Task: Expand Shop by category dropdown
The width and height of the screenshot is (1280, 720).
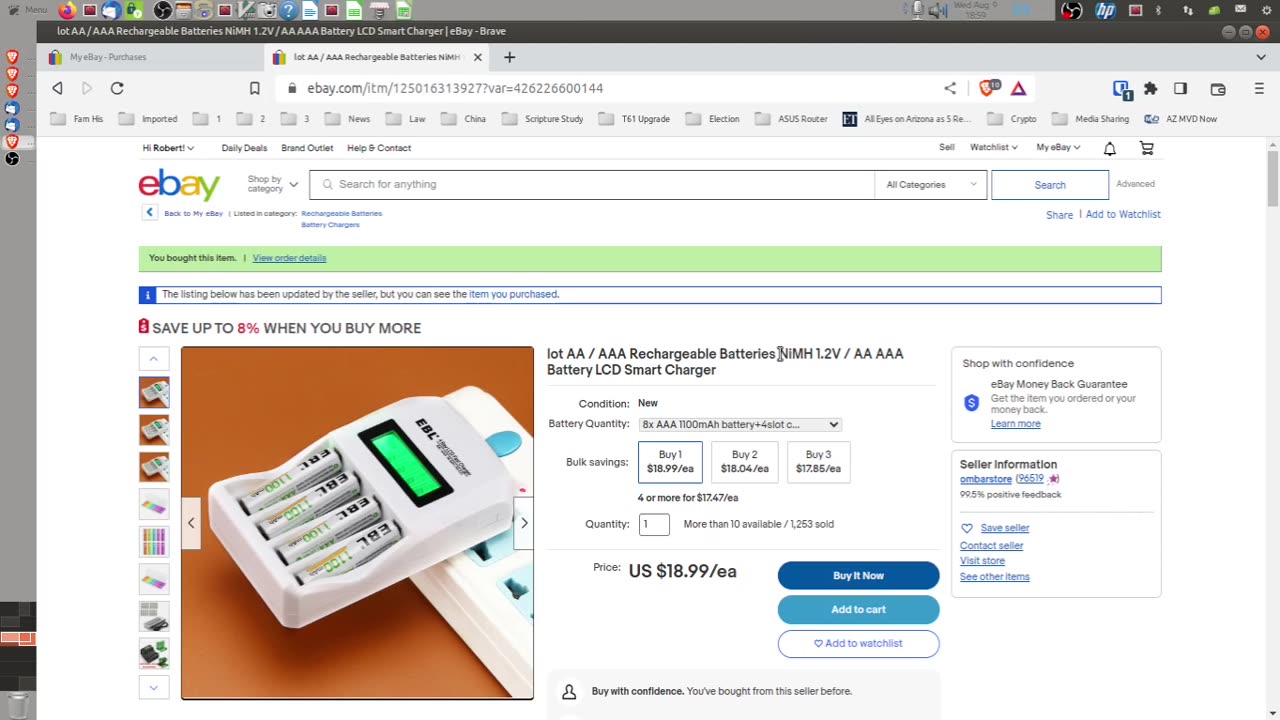Action: click(x=272, y=184)
